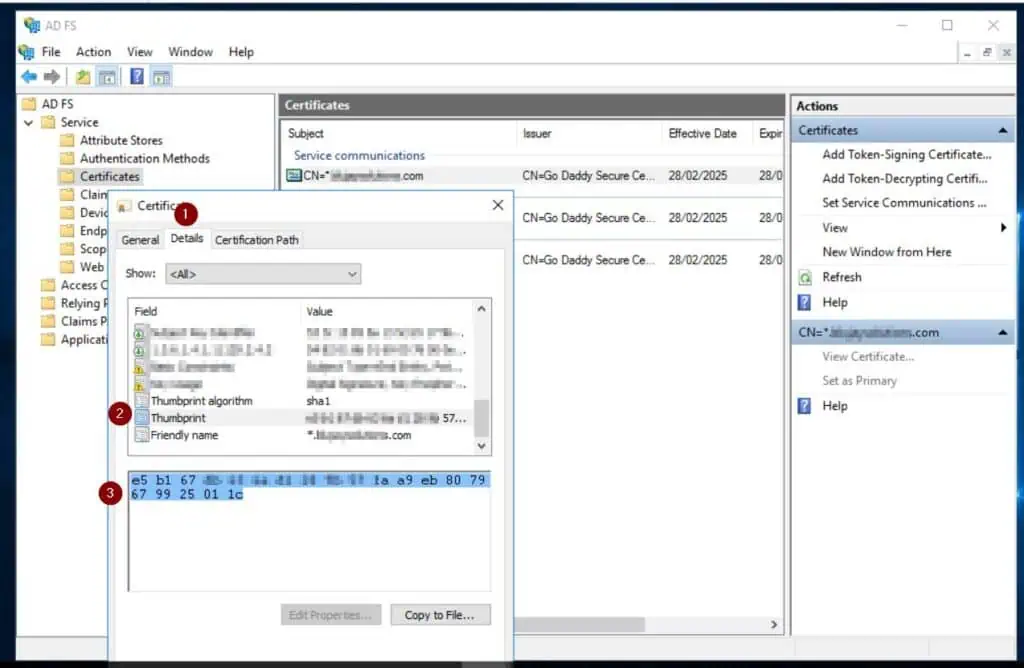Click Set Service Communications action
The image size is (1024, 668).
[904, 203]
